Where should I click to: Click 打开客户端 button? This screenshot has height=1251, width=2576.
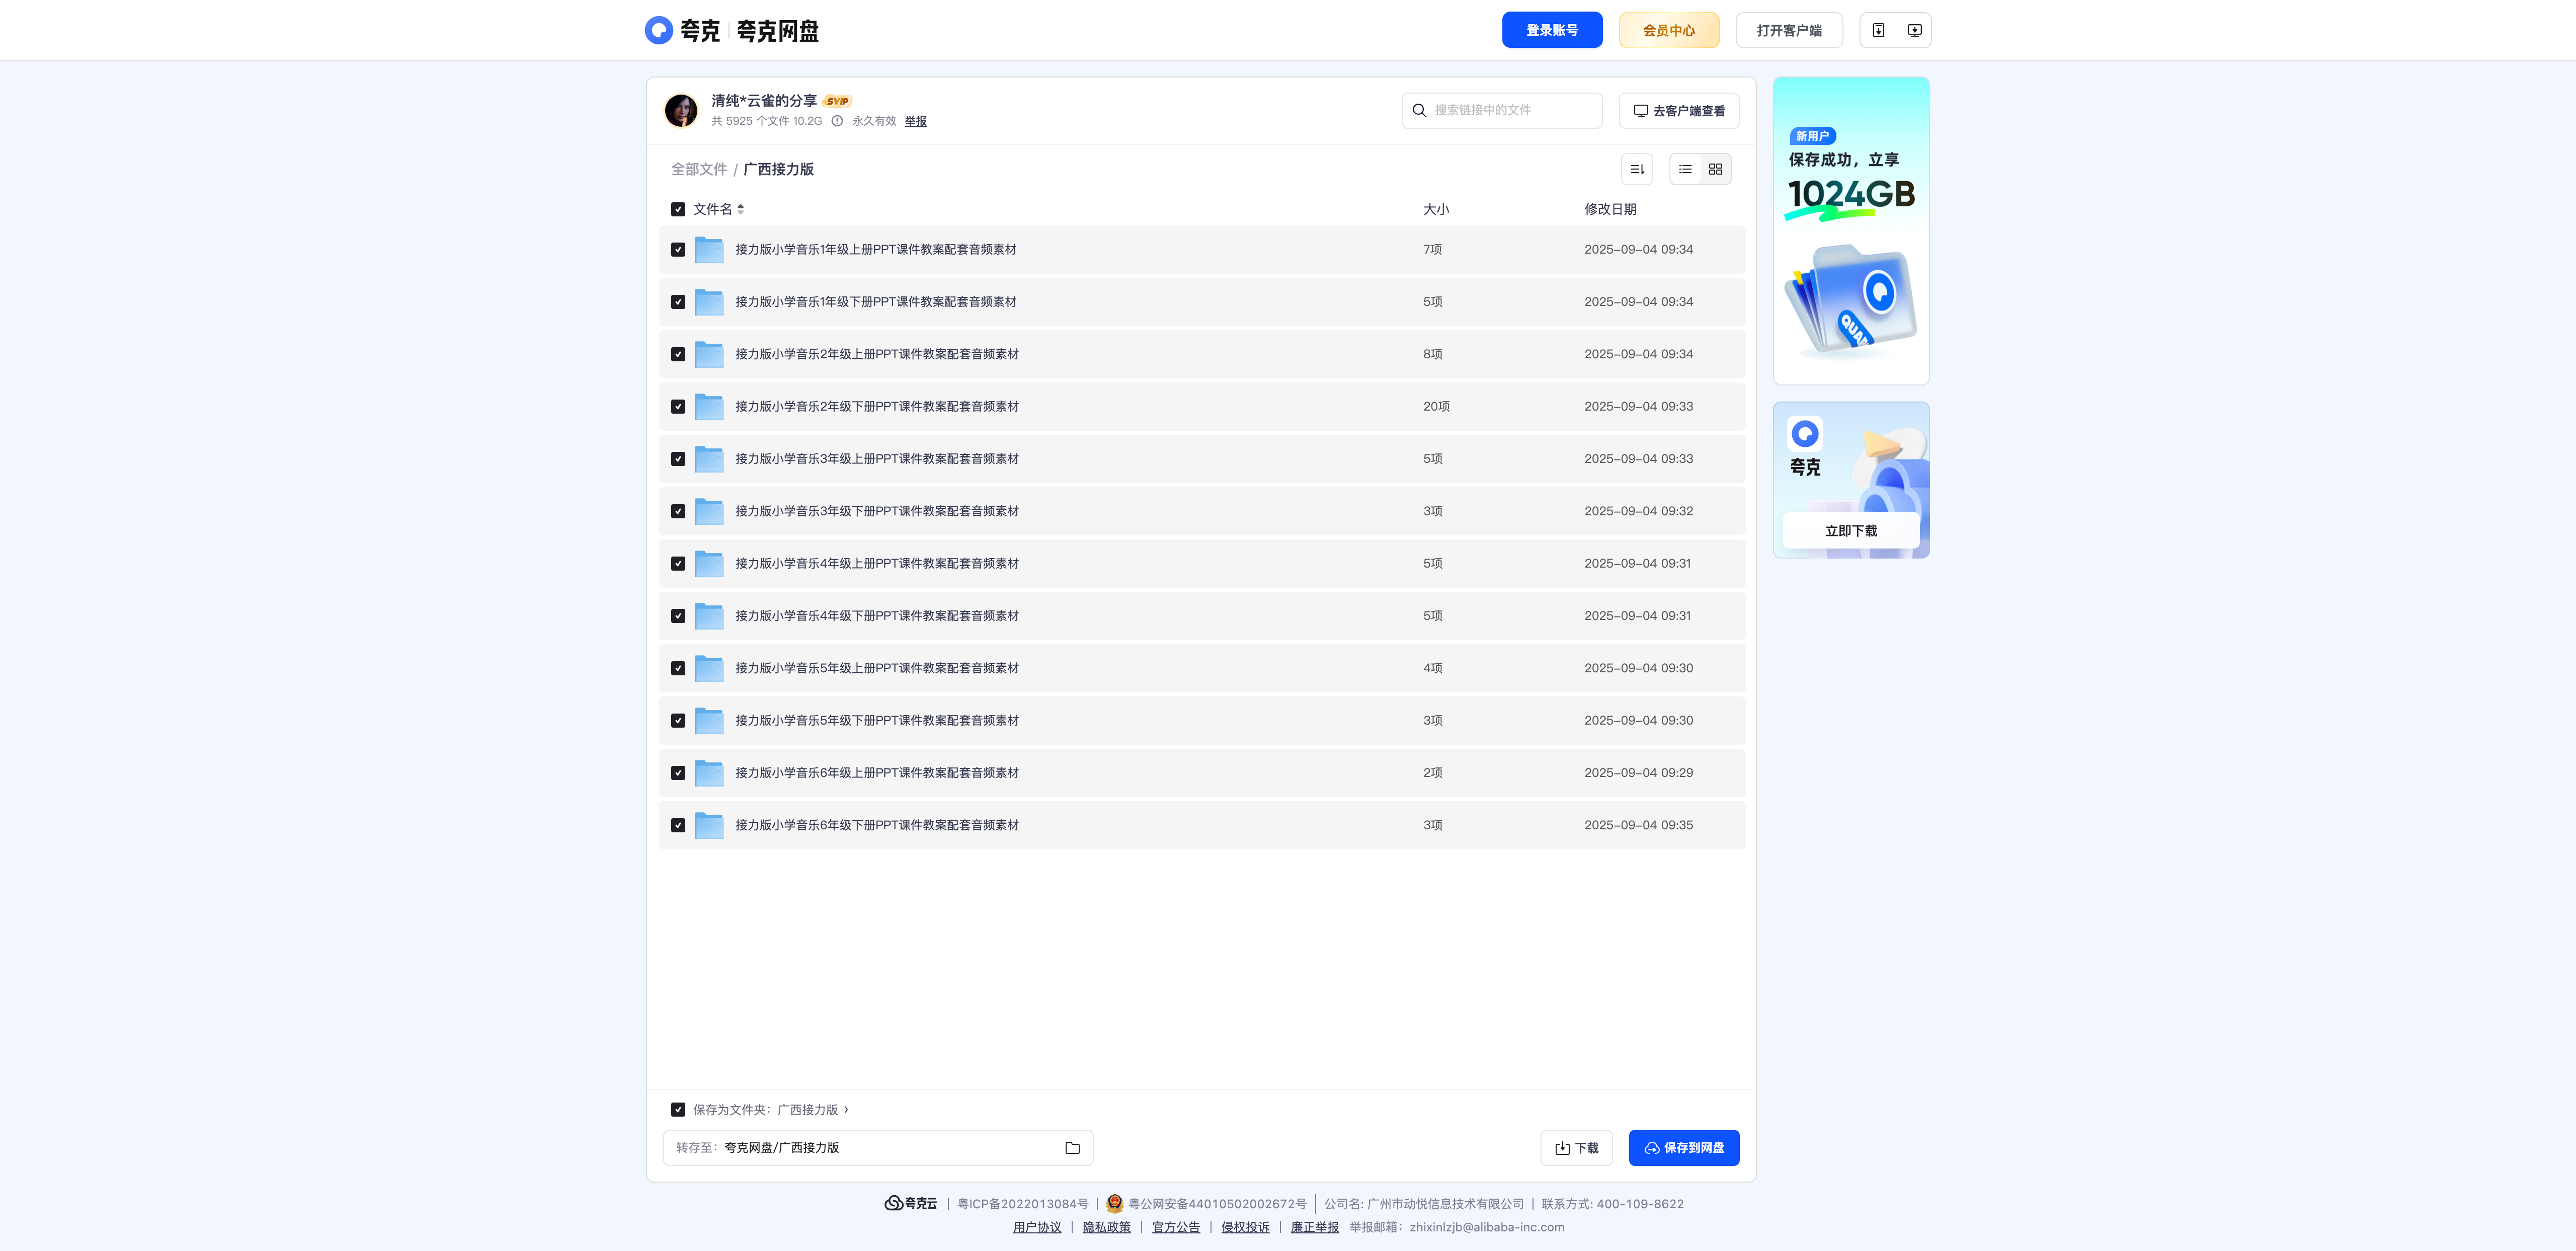(1789, 30)
